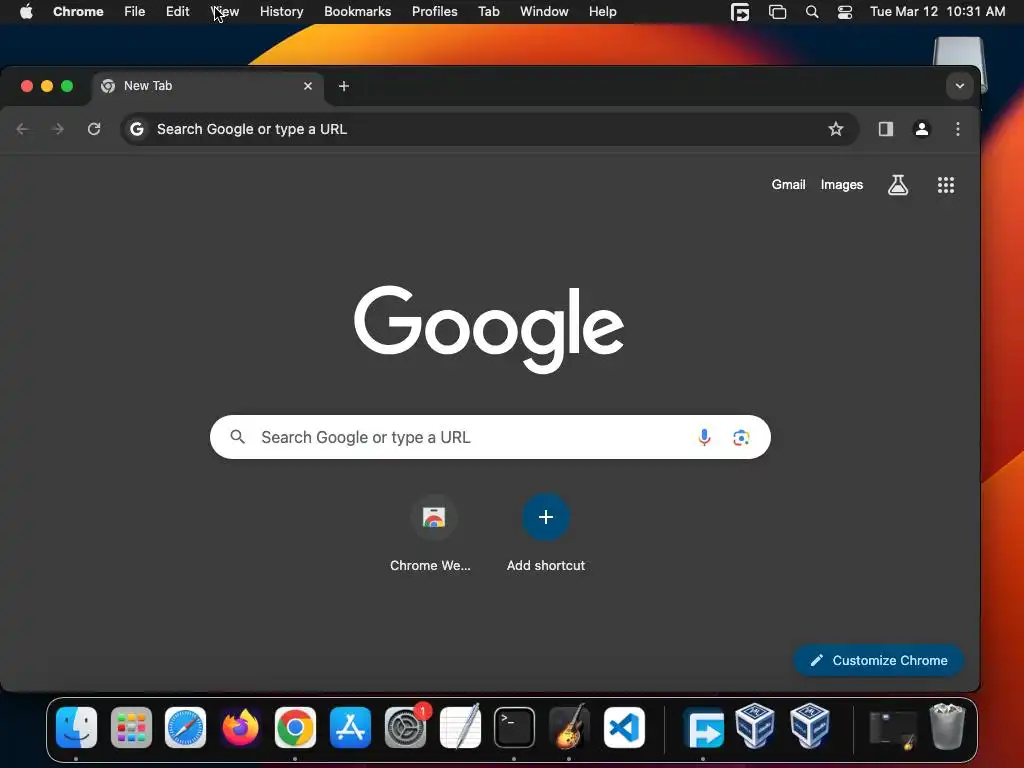This screenshot has height=768, width=1024.
Task: Click the Google logo
Action: pos(489,328)
